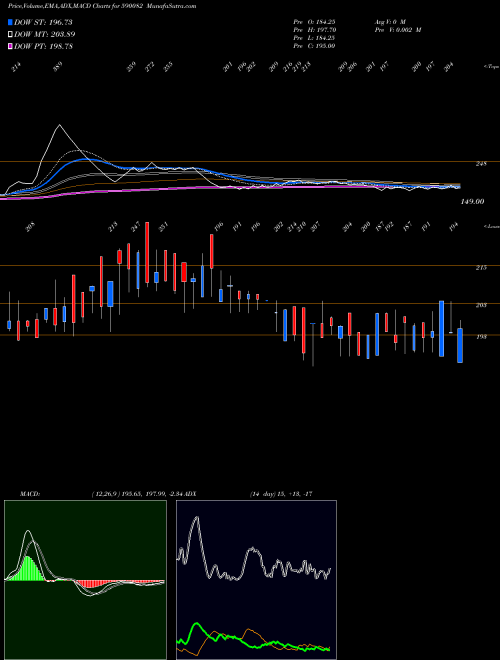The width and height of the screenshot is (500, 660).
Task: Click the 193 price level label
Action: click(481, 337)
